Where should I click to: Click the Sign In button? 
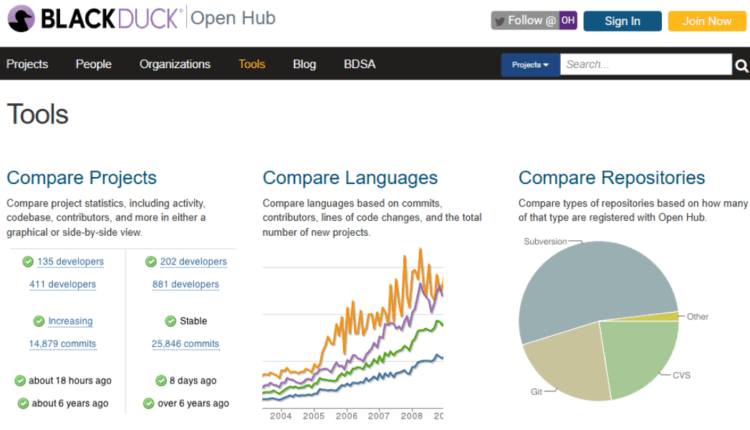(x=622, y=21)
